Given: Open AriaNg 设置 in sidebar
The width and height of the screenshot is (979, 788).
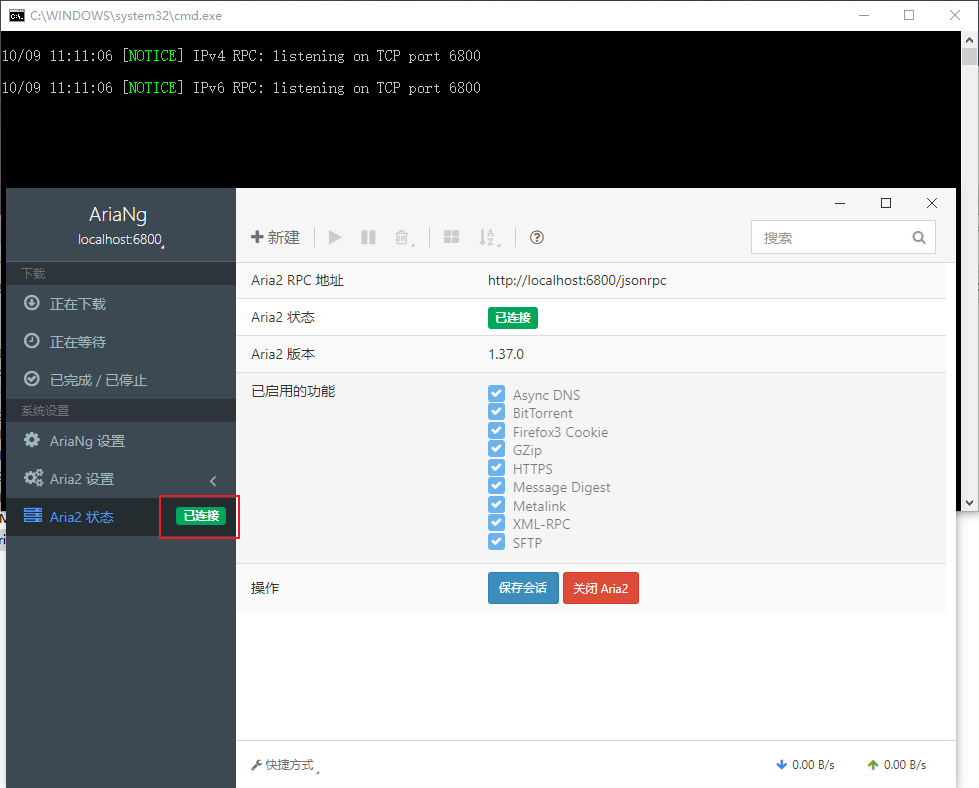Looking at the screenshot, I should pos(121,441).
